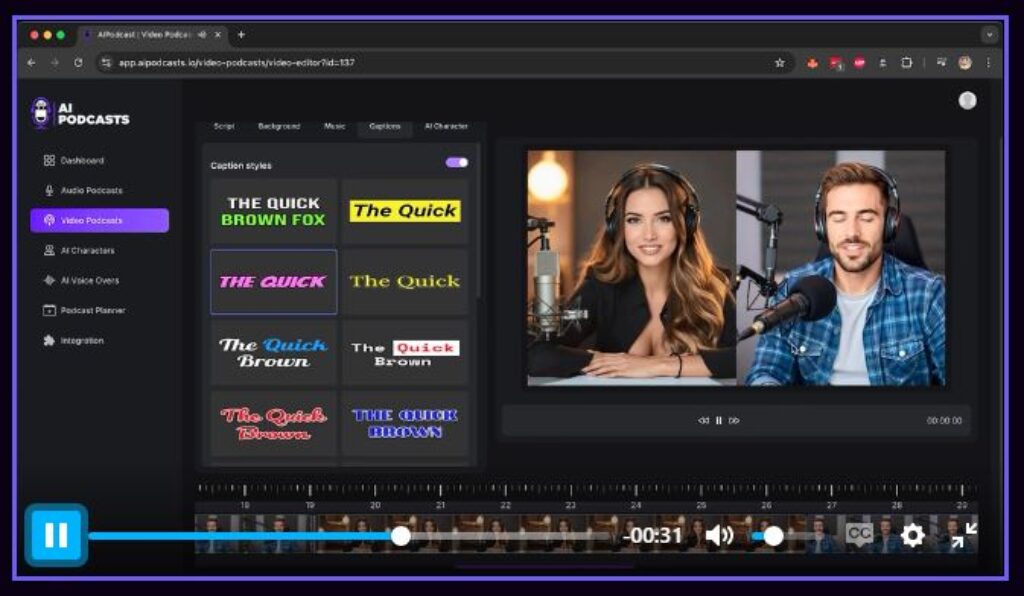Click the site info icon in address bar
The height and width of the screenshot is (596, 1024).
[x=105, y=63]
